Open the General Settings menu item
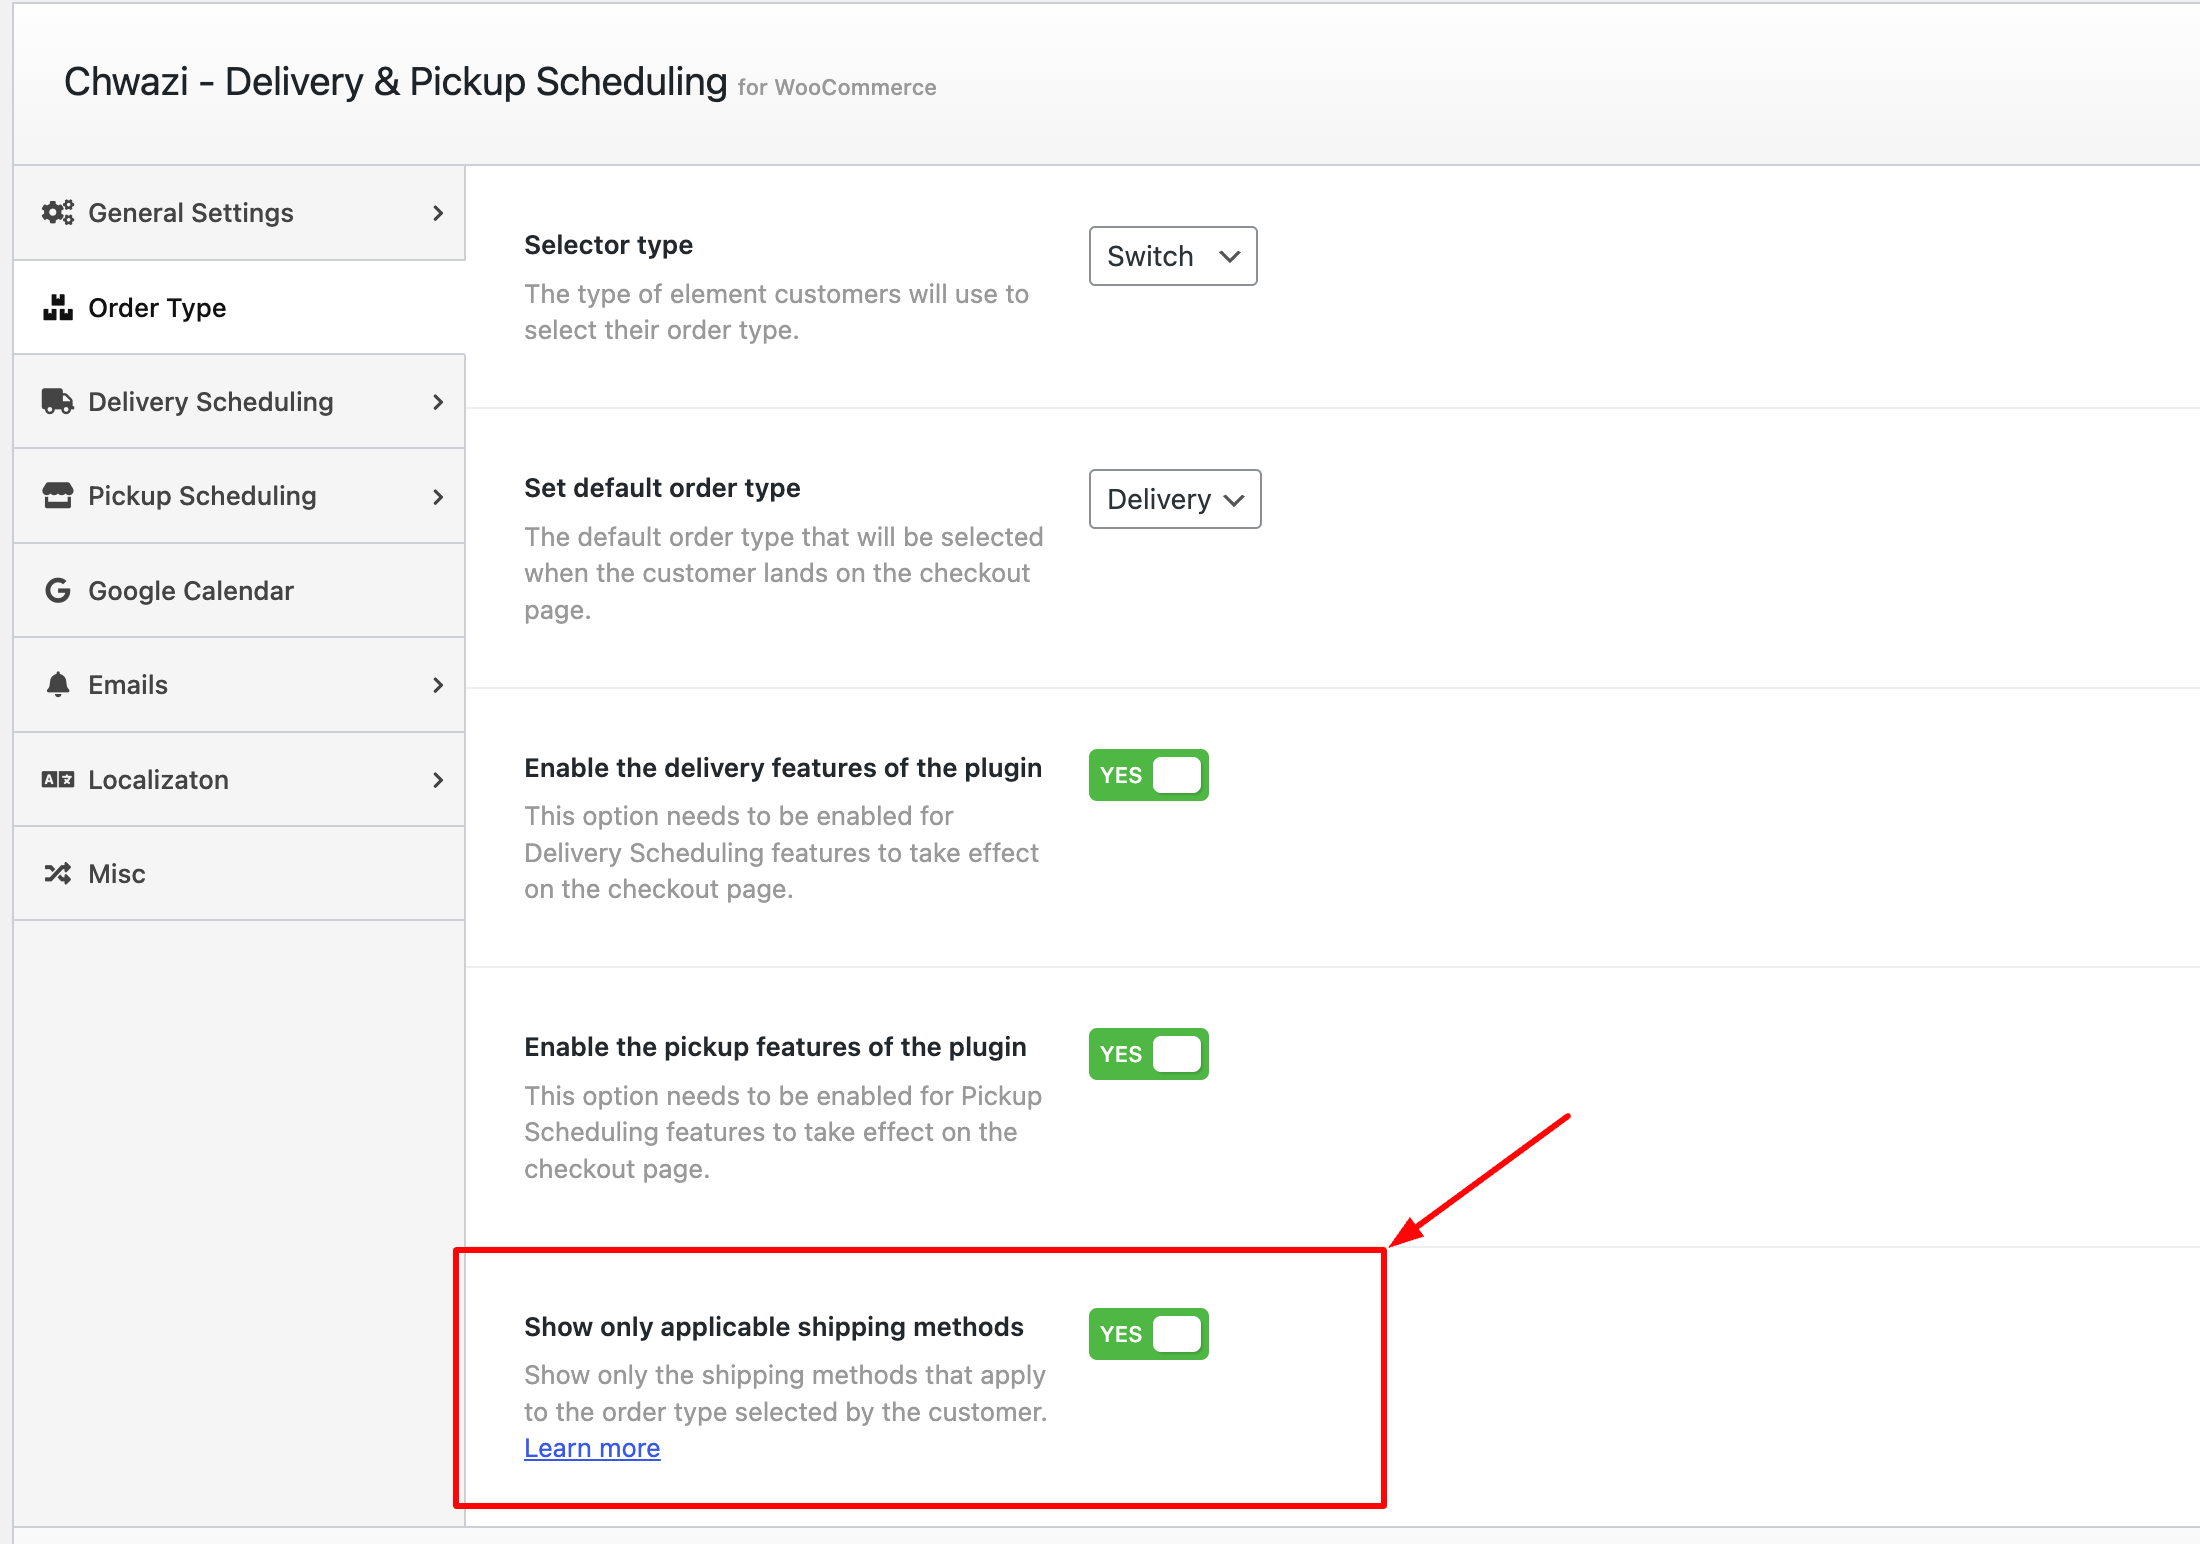Image resolution: width=2200 pixels, height=1544 pixels. (x=239, y=213)
